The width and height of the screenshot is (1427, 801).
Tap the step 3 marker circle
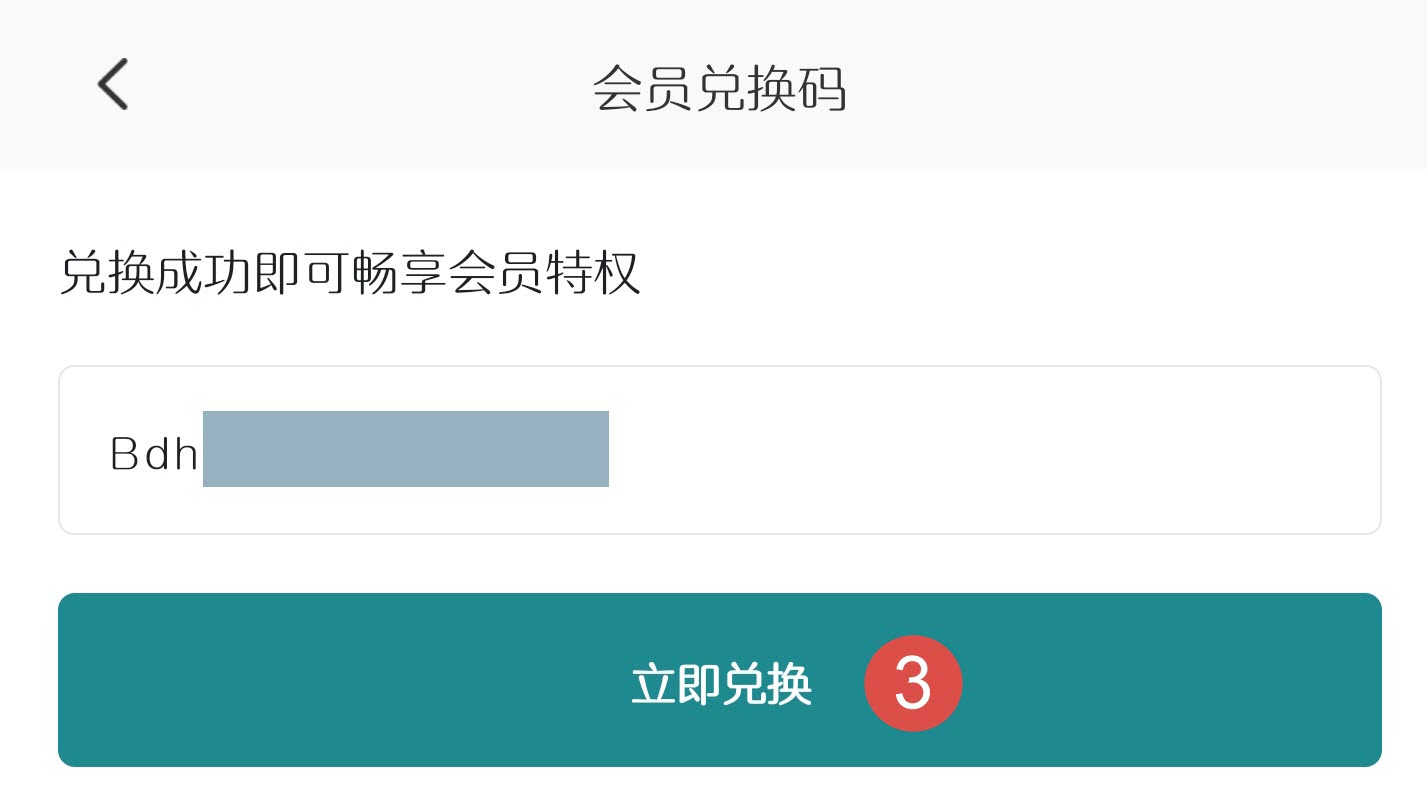coord(912,683)
